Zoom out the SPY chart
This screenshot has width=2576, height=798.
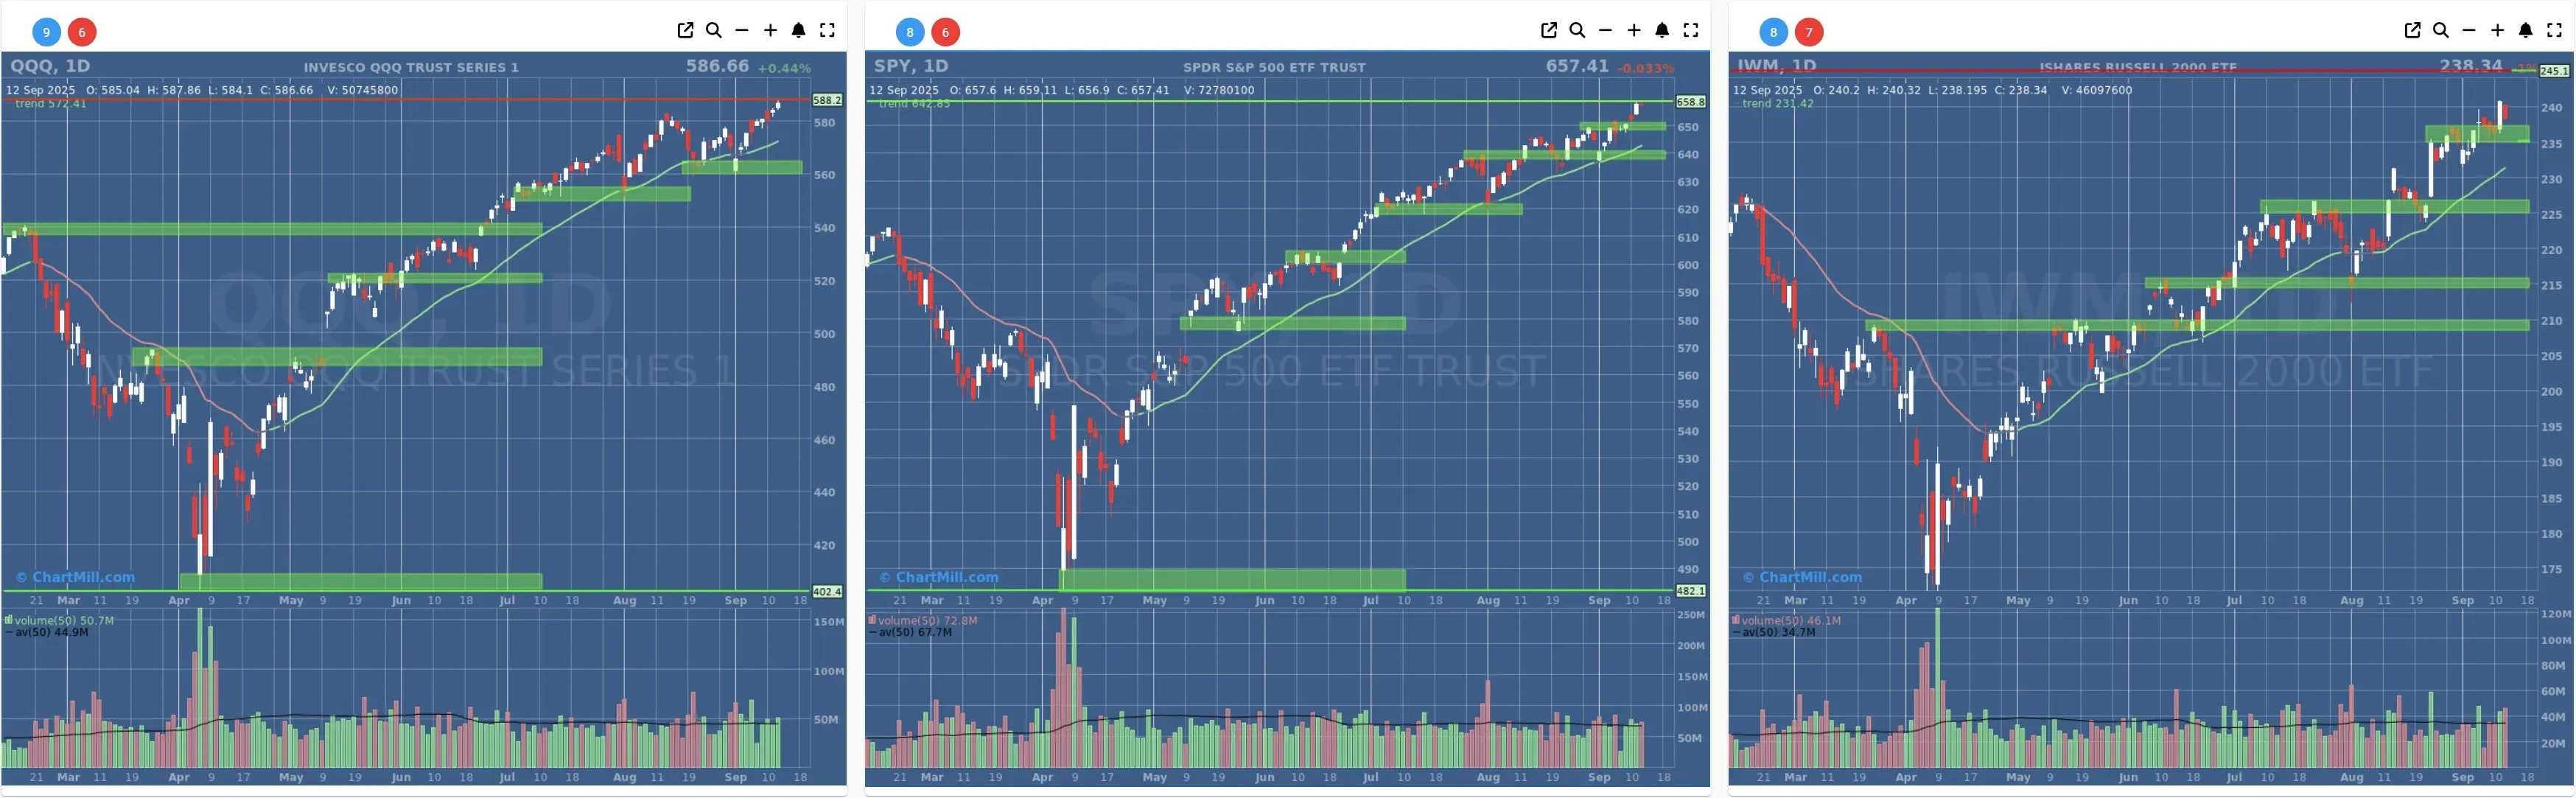pos(1605,31)
